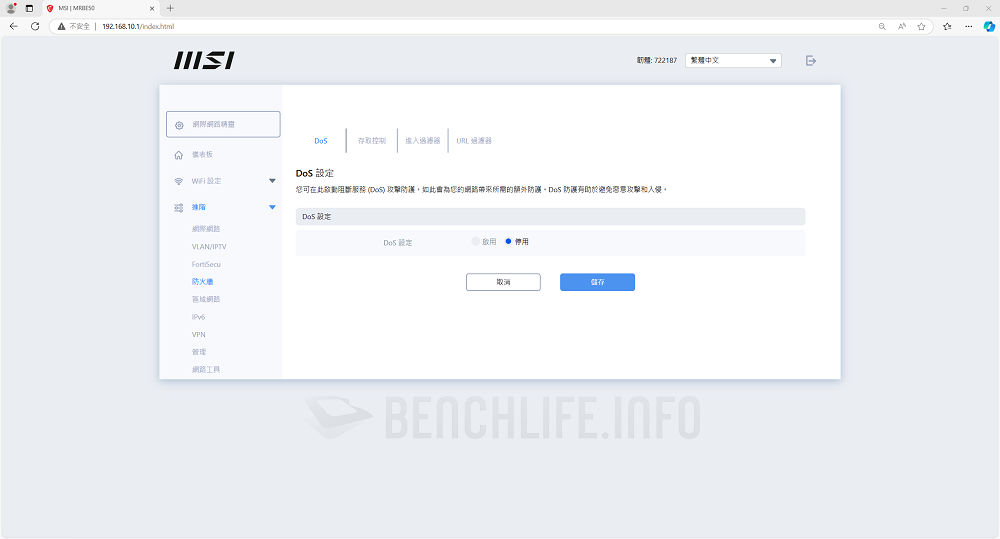Open the IPv6 settings page
Screen dimensions: 1000x539
[x=198, y=317]
